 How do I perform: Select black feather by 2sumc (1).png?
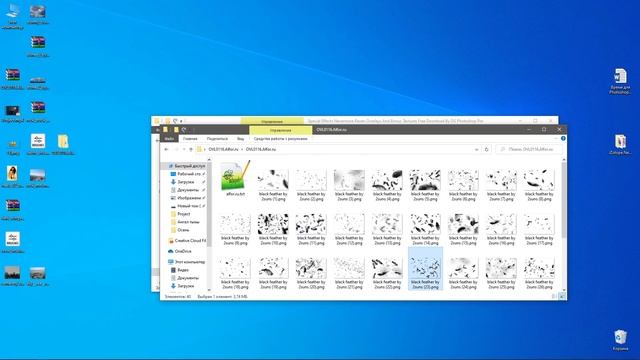(273, 185)
